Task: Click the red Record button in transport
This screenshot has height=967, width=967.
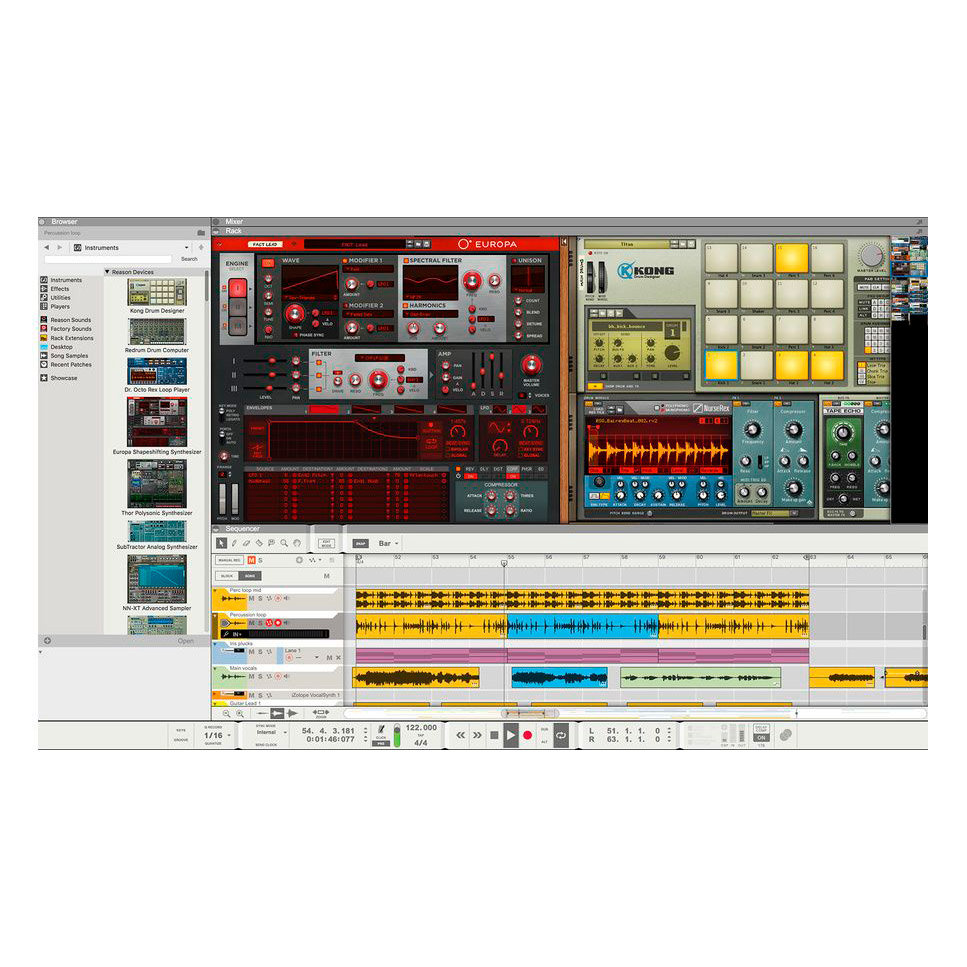Action: point(527,735)
